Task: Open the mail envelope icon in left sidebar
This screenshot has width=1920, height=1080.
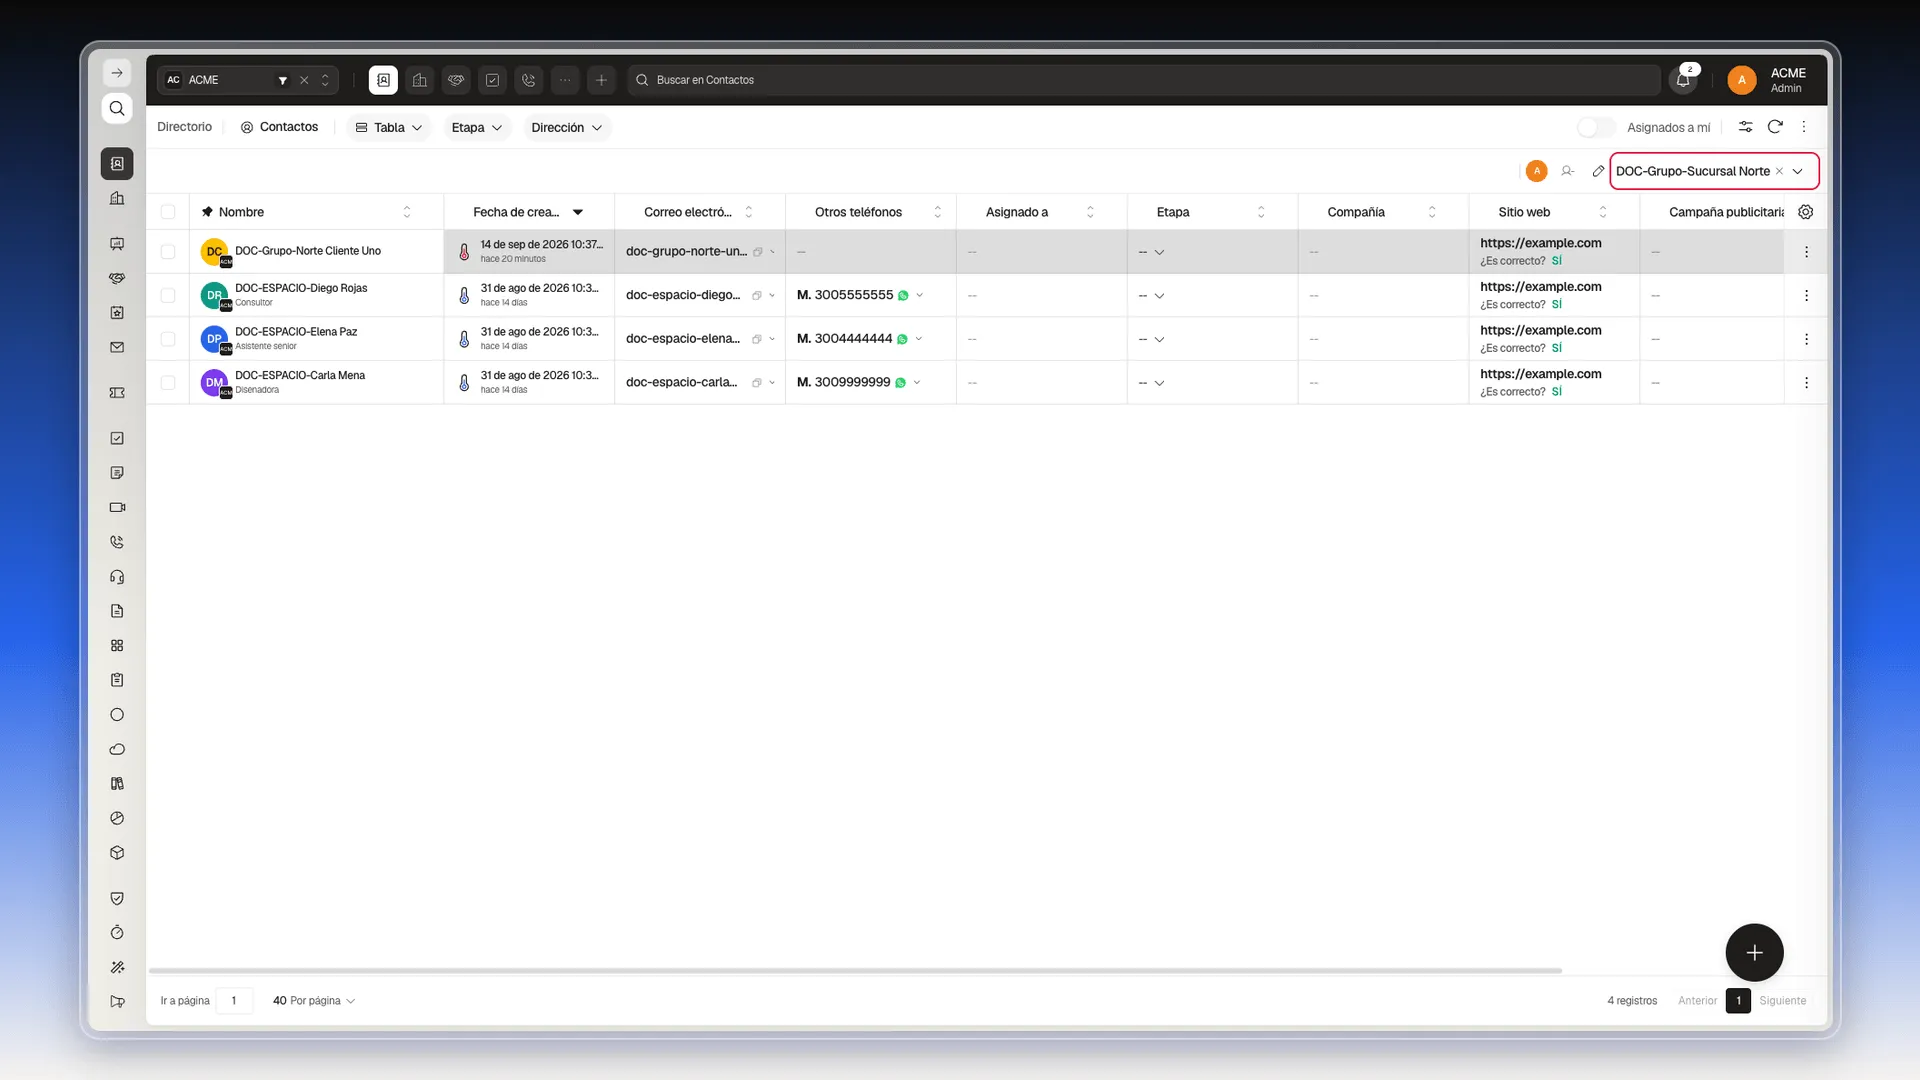Action: pyautogui.click(x=117, y=347)
